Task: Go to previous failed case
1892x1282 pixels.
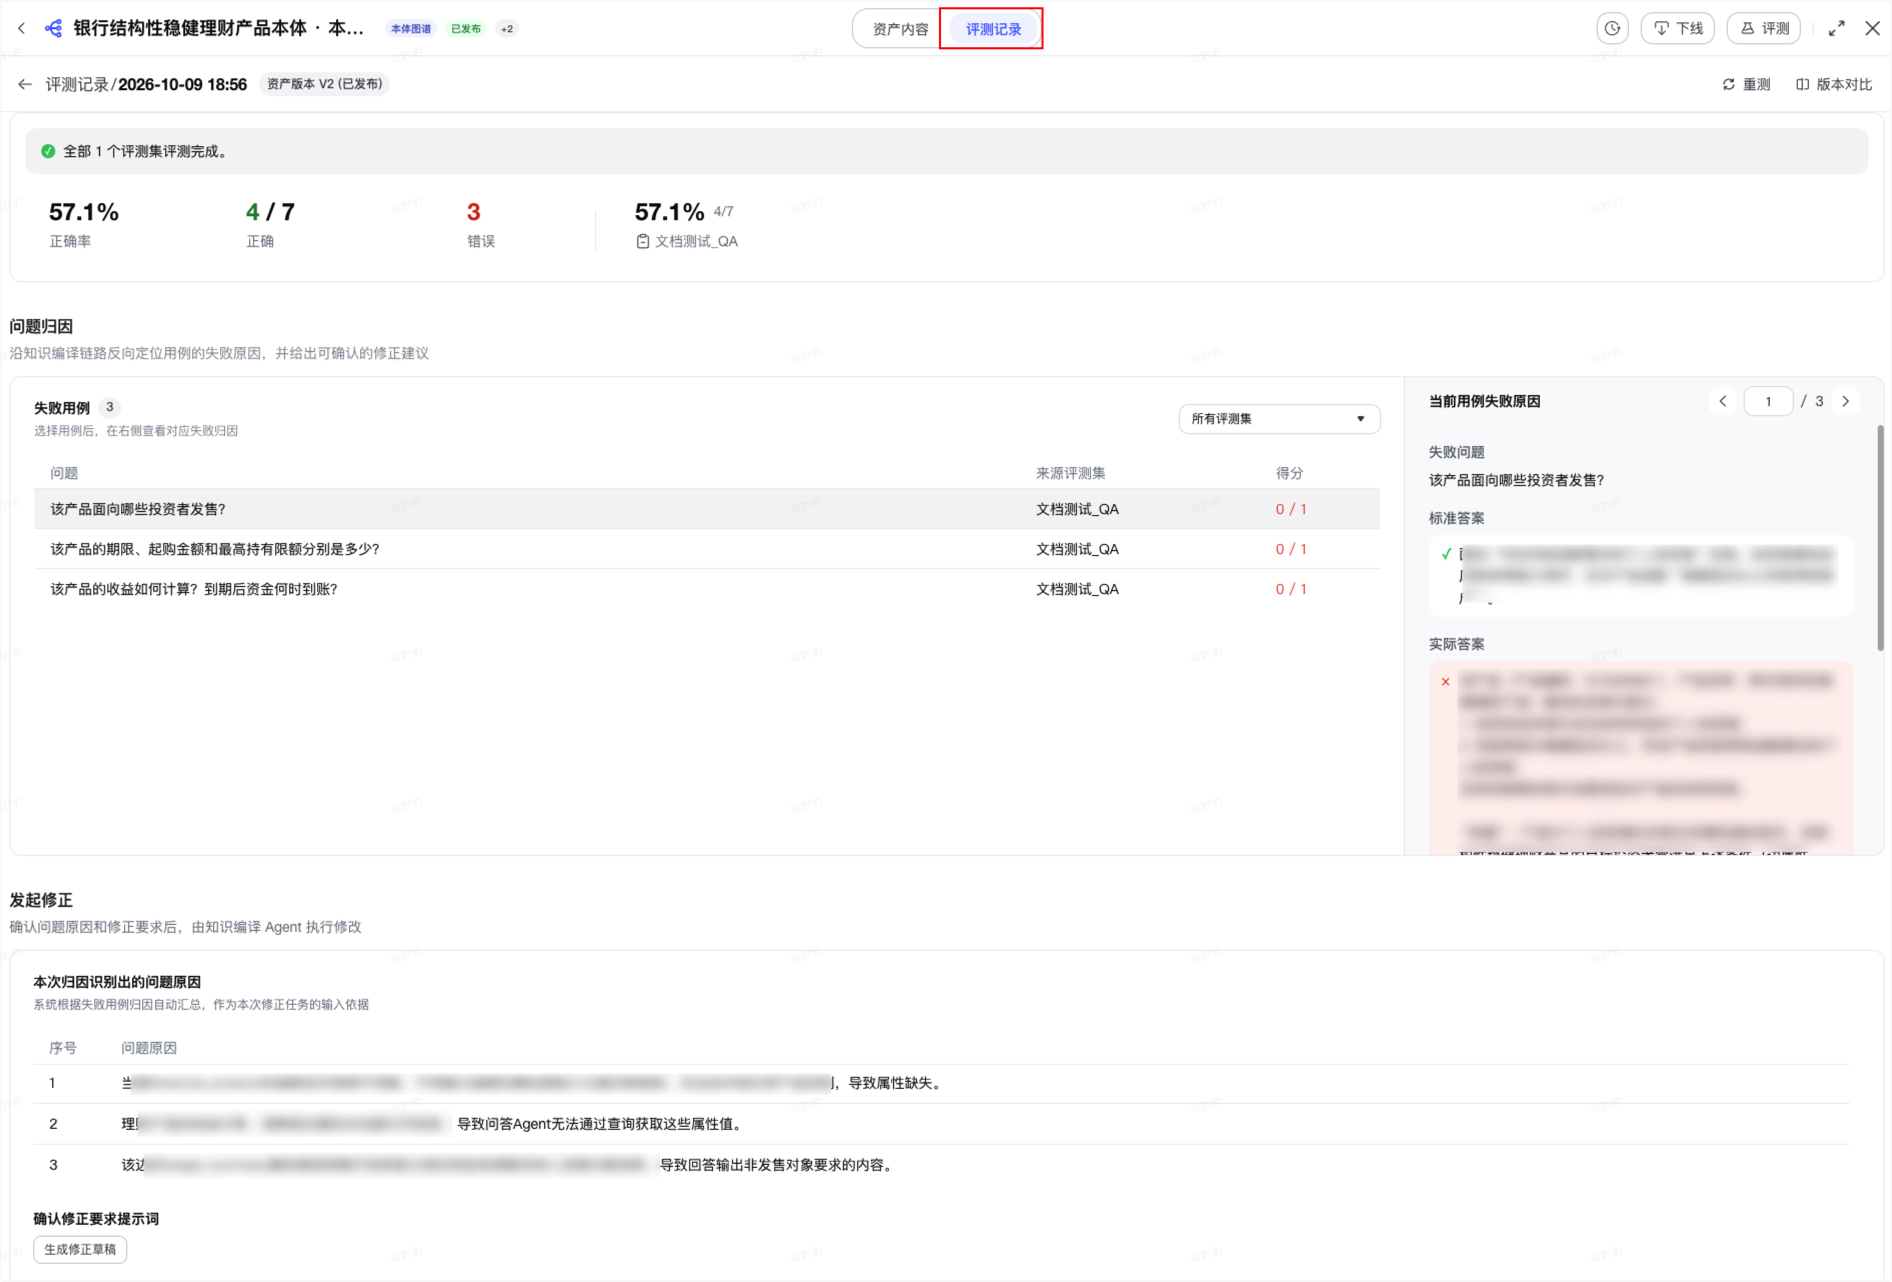Action: 1722,401
